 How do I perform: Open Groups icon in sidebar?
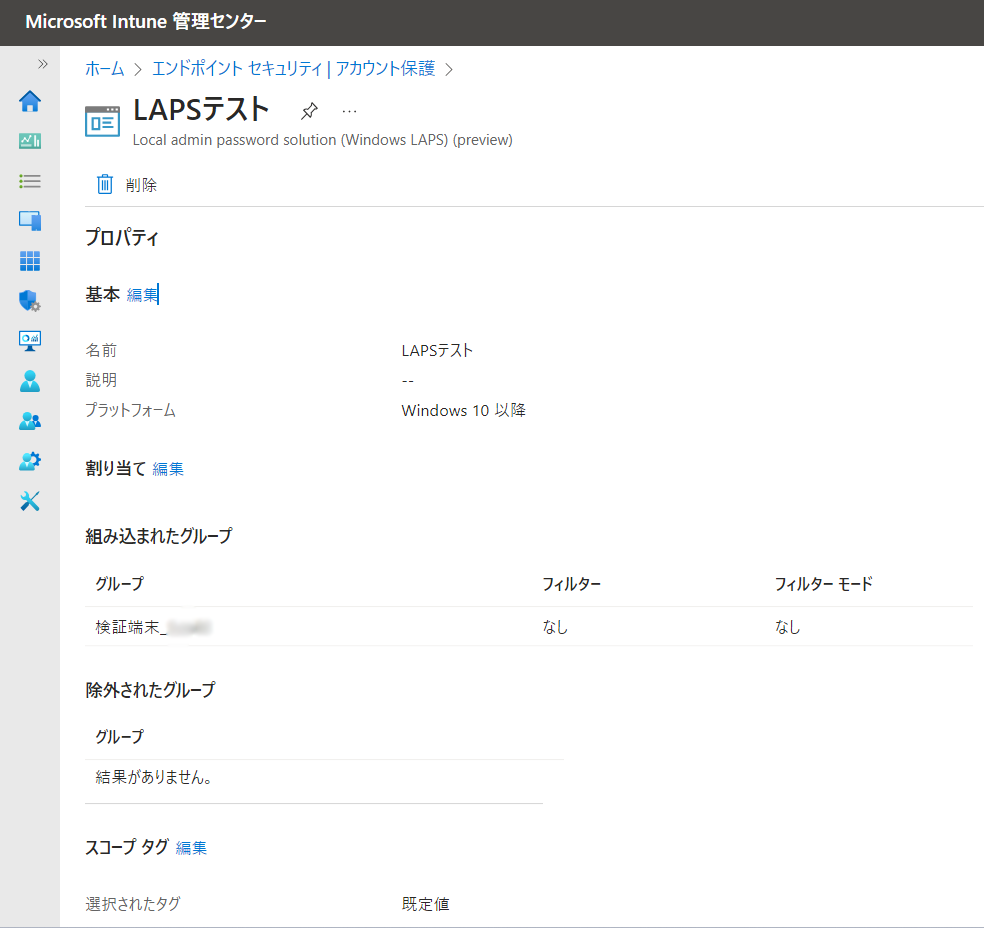coord(30,421)
